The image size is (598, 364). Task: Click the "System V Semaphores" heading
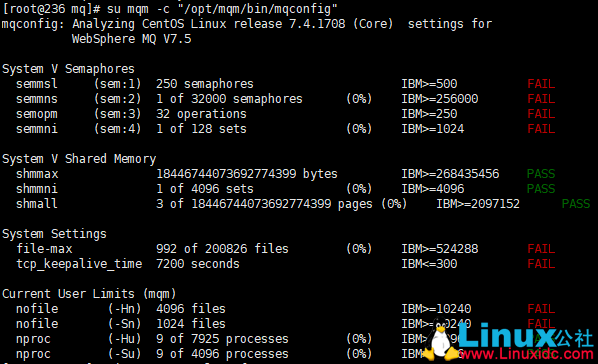tap(68, 69)
